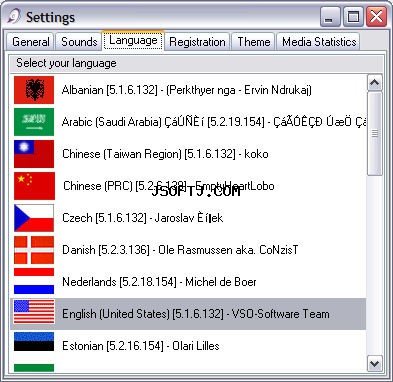
Task: Close the Settings window
Action: pos(376,17)
